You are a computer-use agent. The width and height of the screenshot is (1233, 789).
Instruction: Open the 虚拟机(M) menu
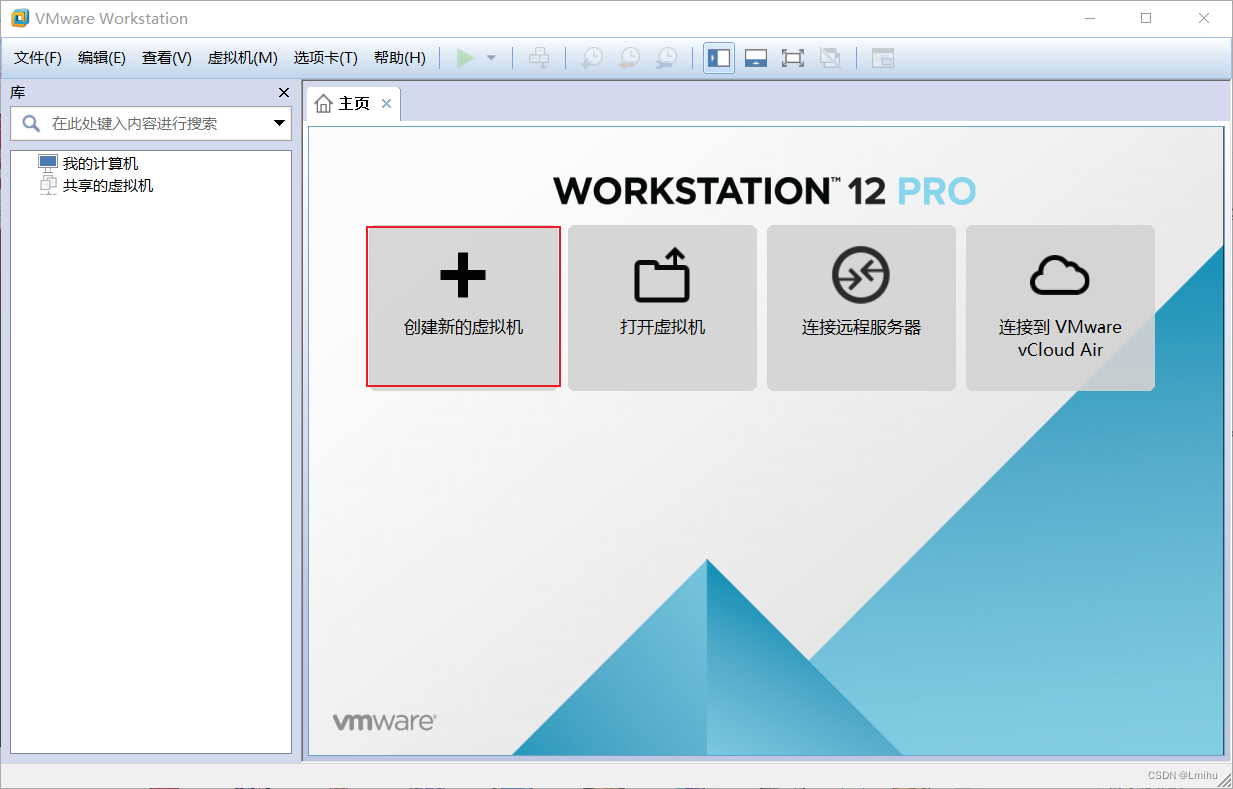242,58
